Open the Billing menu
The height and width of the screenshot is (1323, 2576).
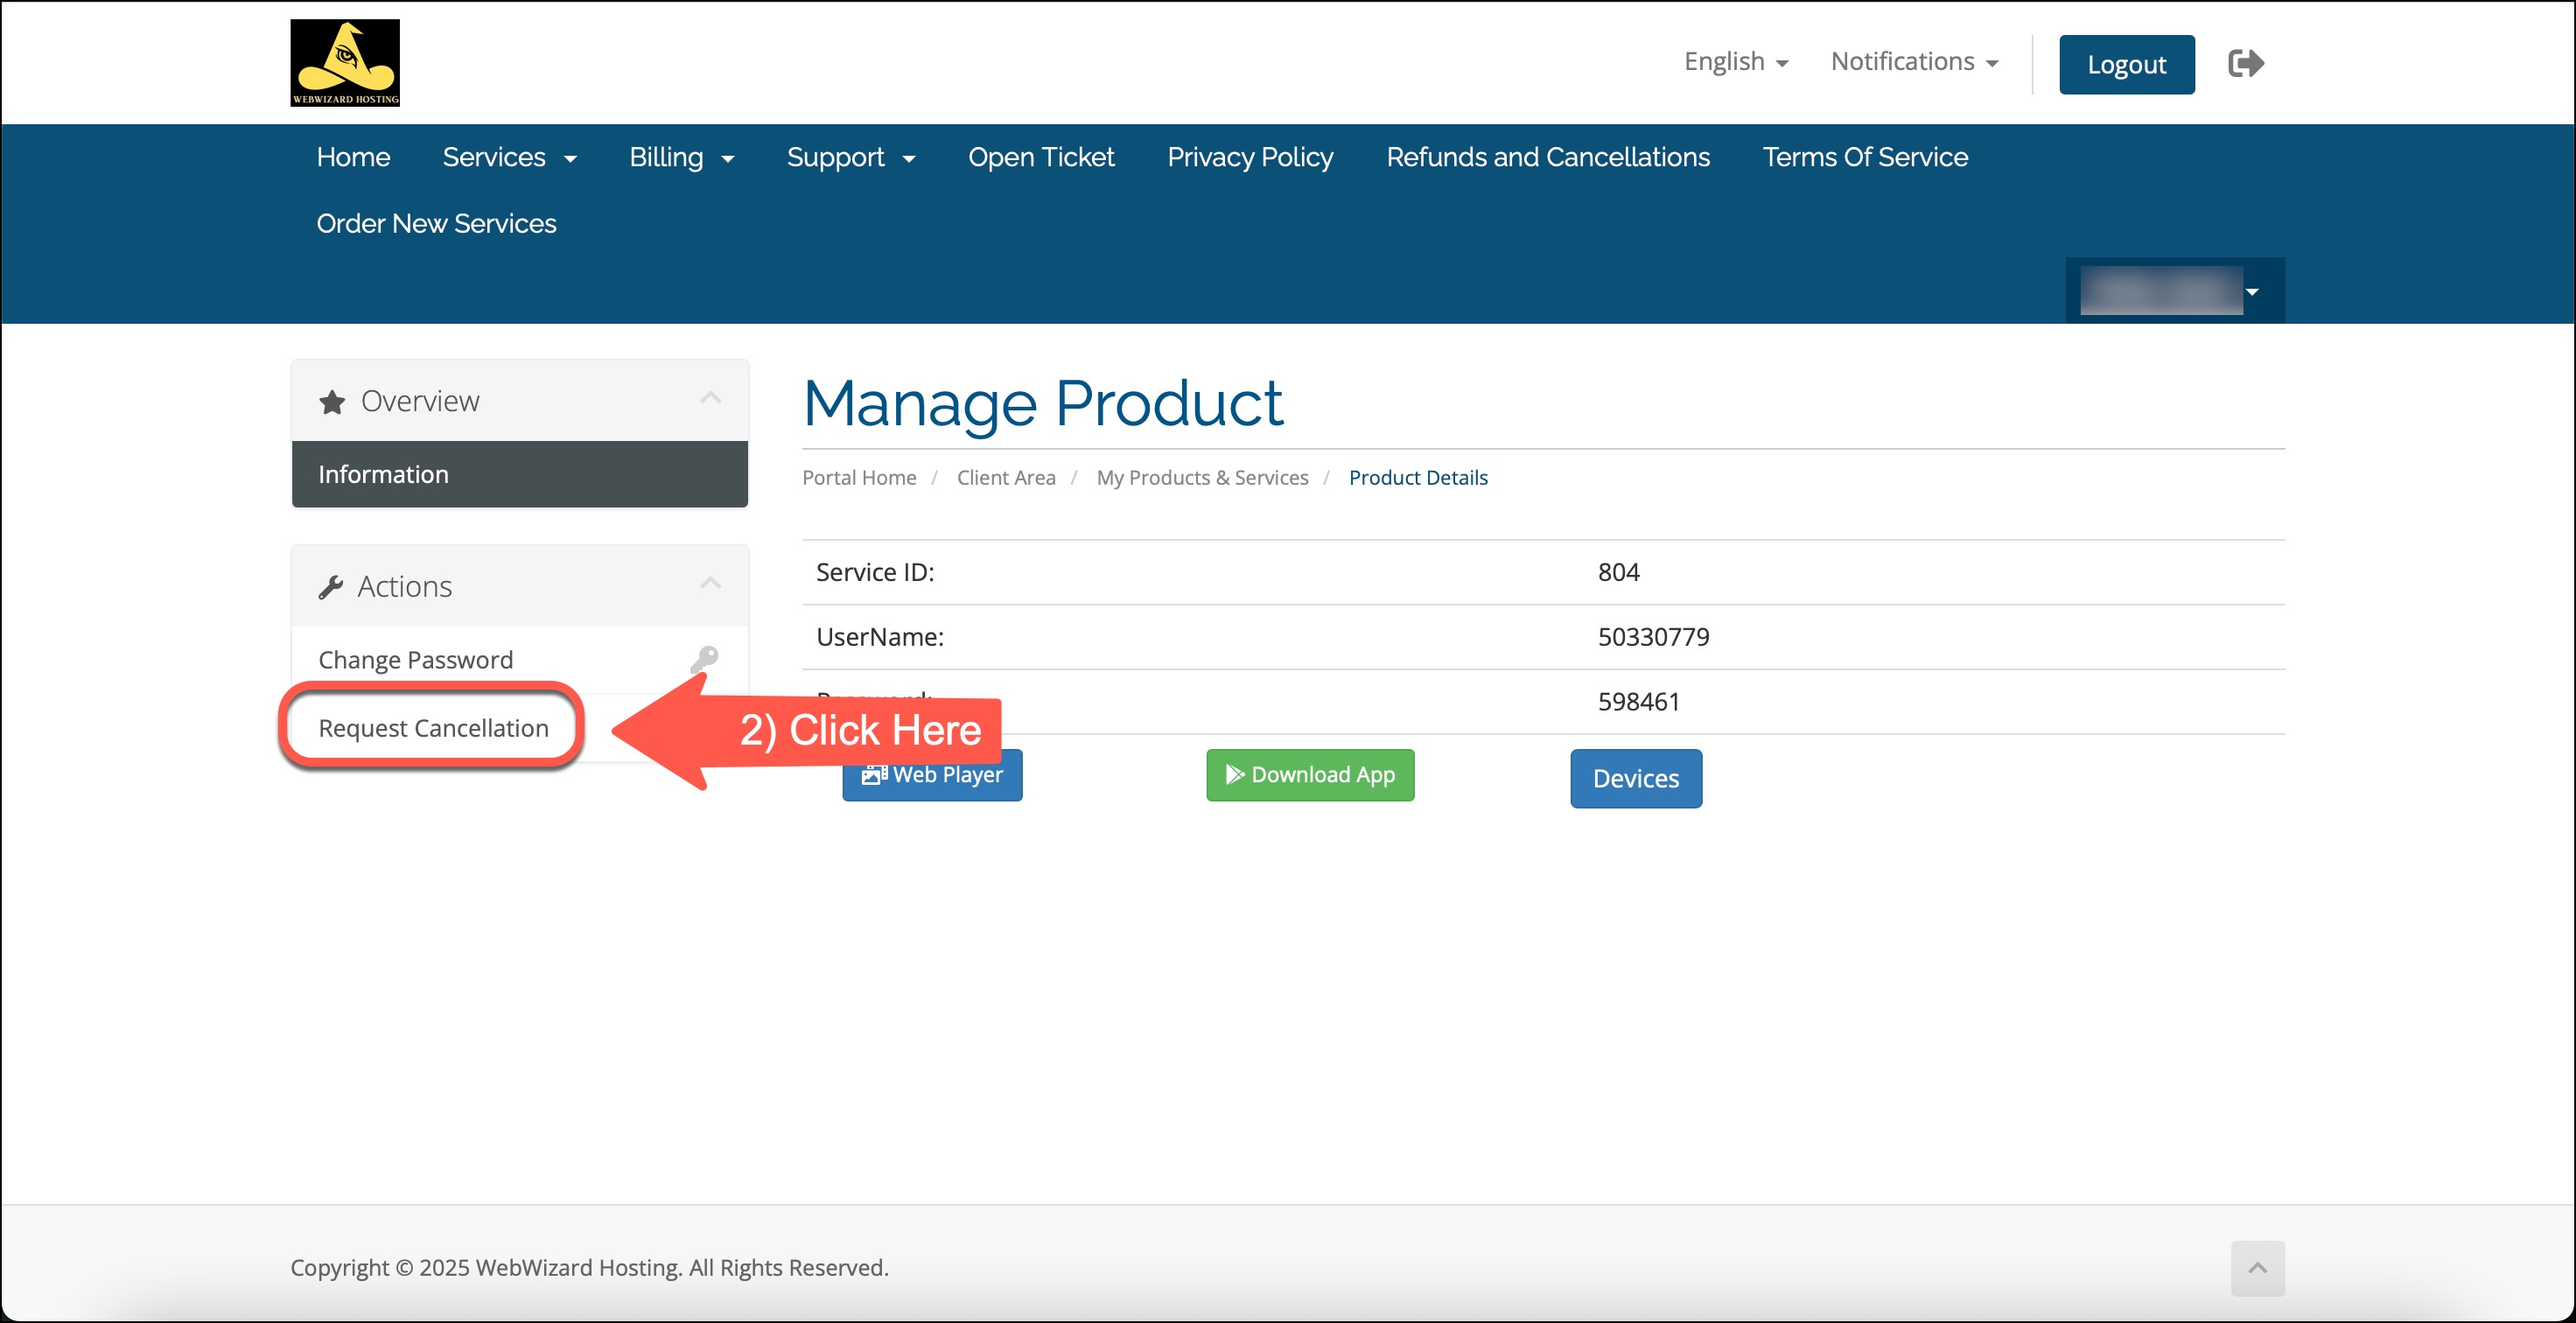click(x=681, y=157)
